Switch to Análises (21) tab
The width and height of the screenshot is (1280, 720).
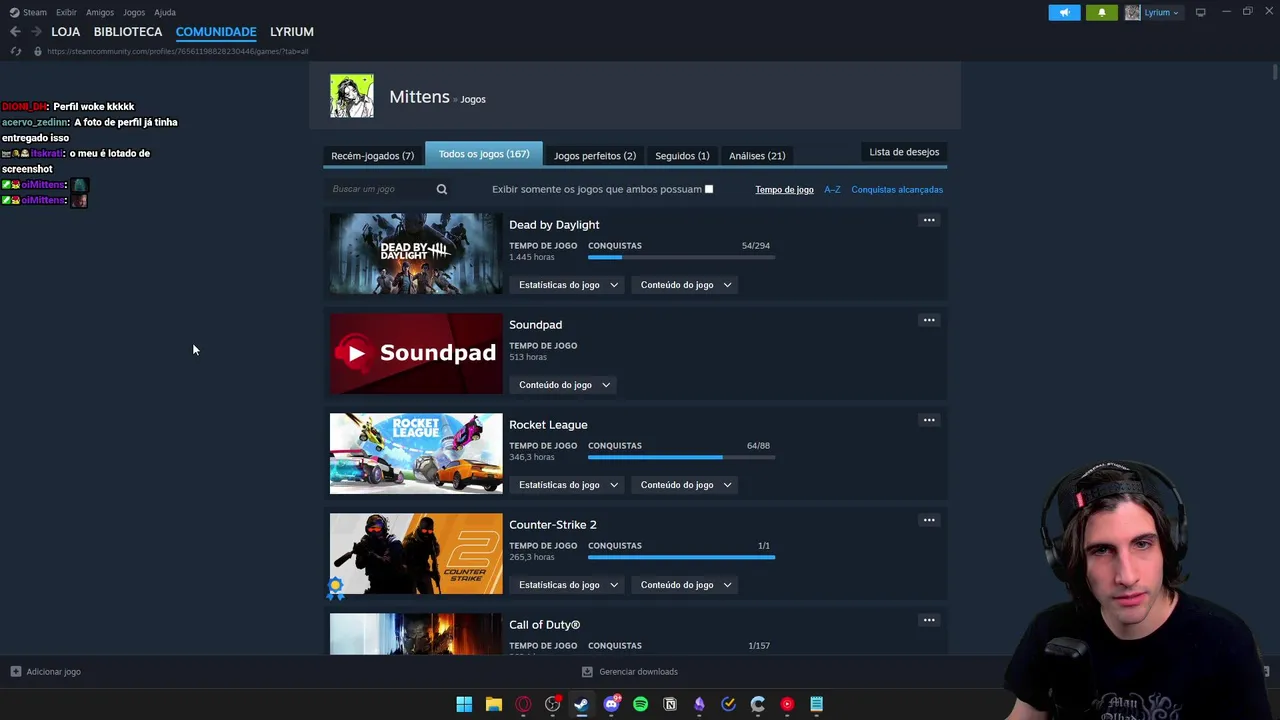point(757,156)
